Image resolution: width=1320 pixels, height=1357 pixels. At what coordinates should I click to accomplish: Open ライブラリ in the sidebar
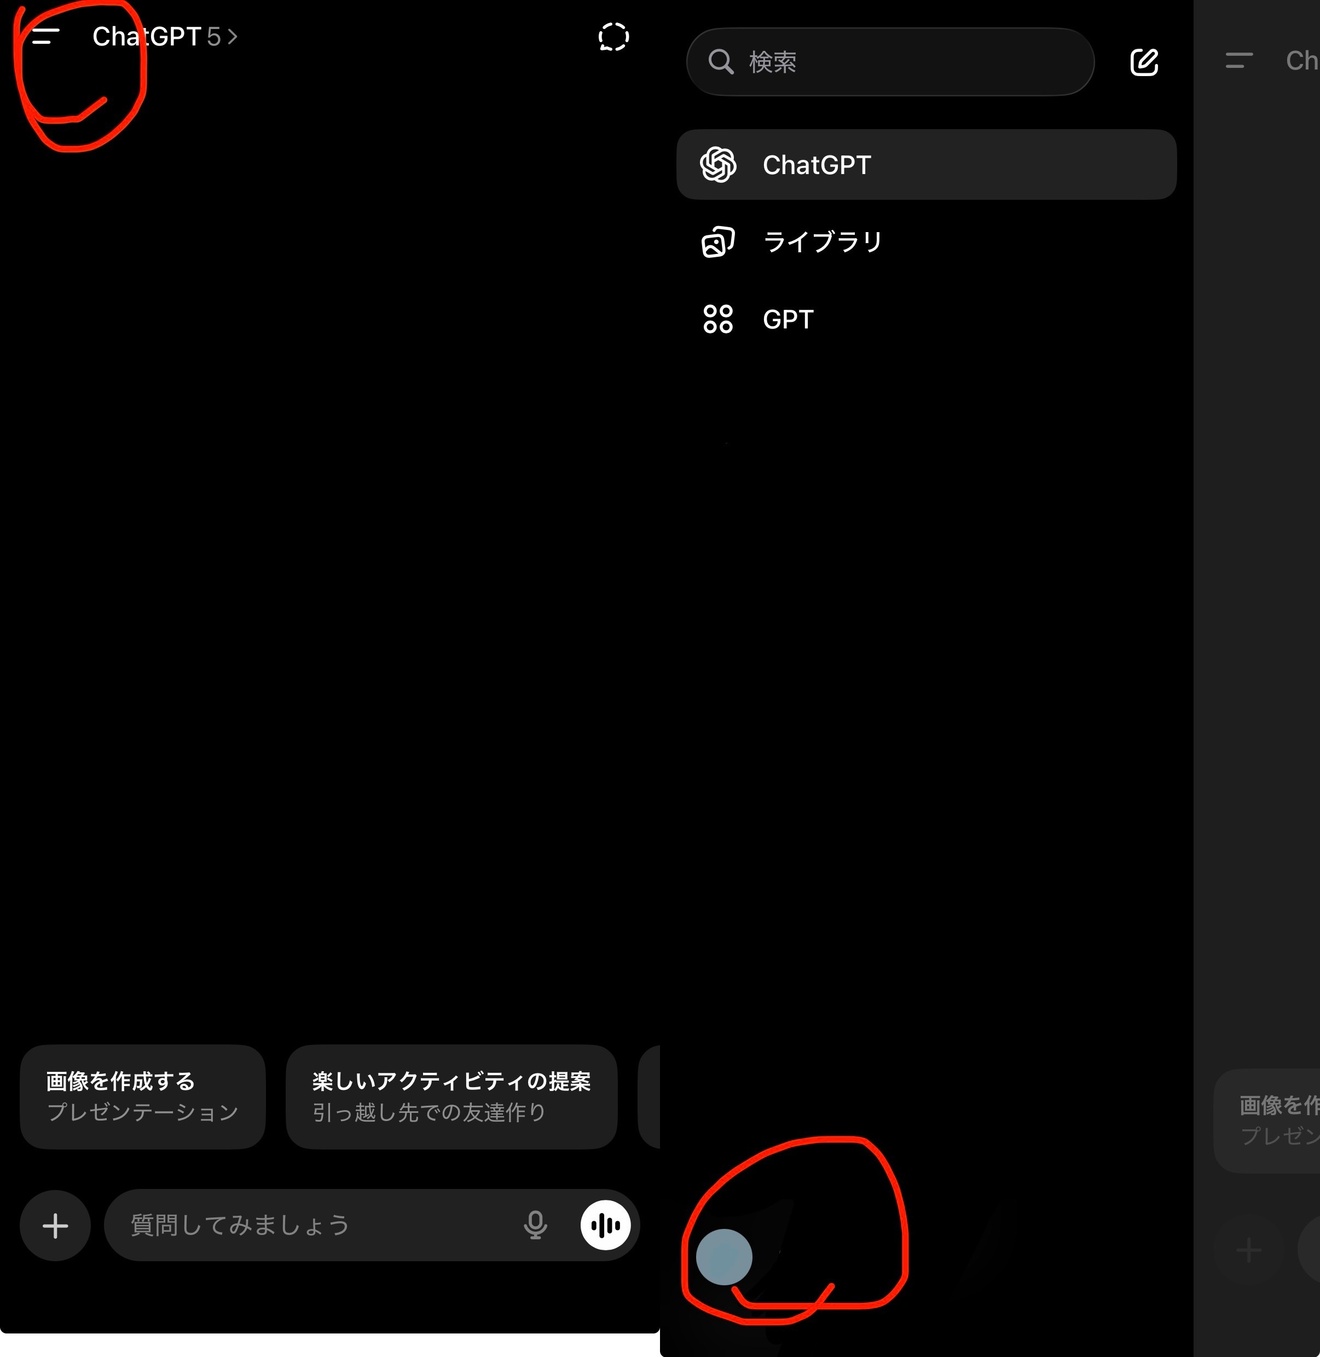click(x=926, y=242)
